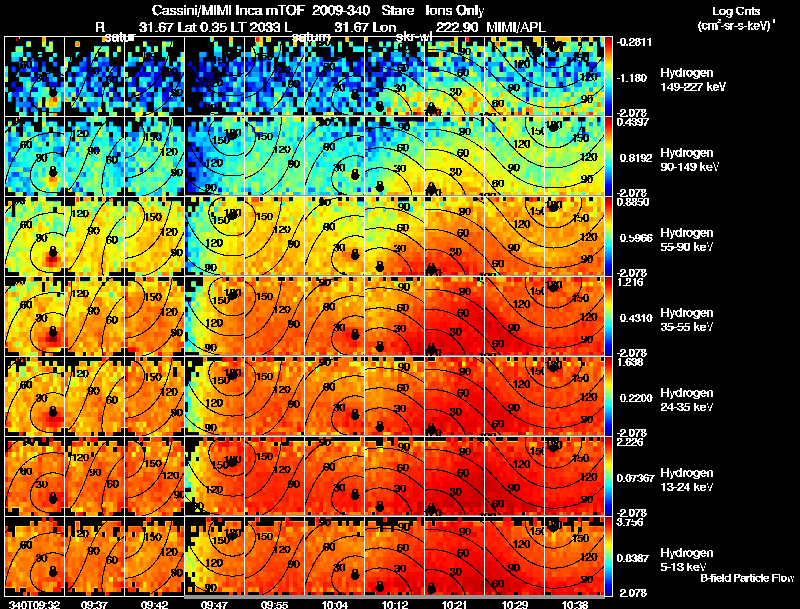Select the colorbar value '3.756'
800x609 pixels.
[630, 522]
